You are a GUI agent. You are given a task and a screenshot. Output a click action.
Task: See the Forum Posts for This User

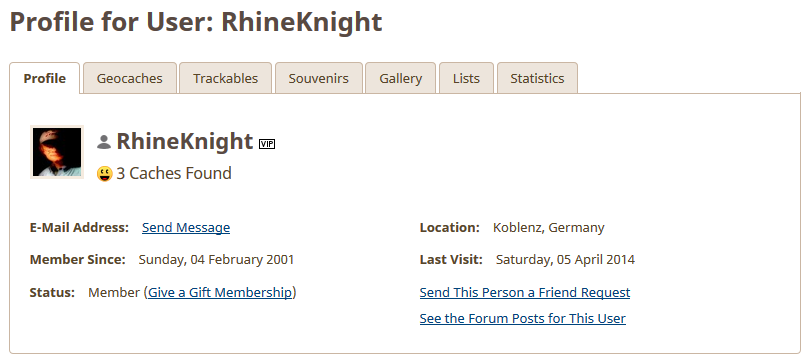[x=523, y=319]
